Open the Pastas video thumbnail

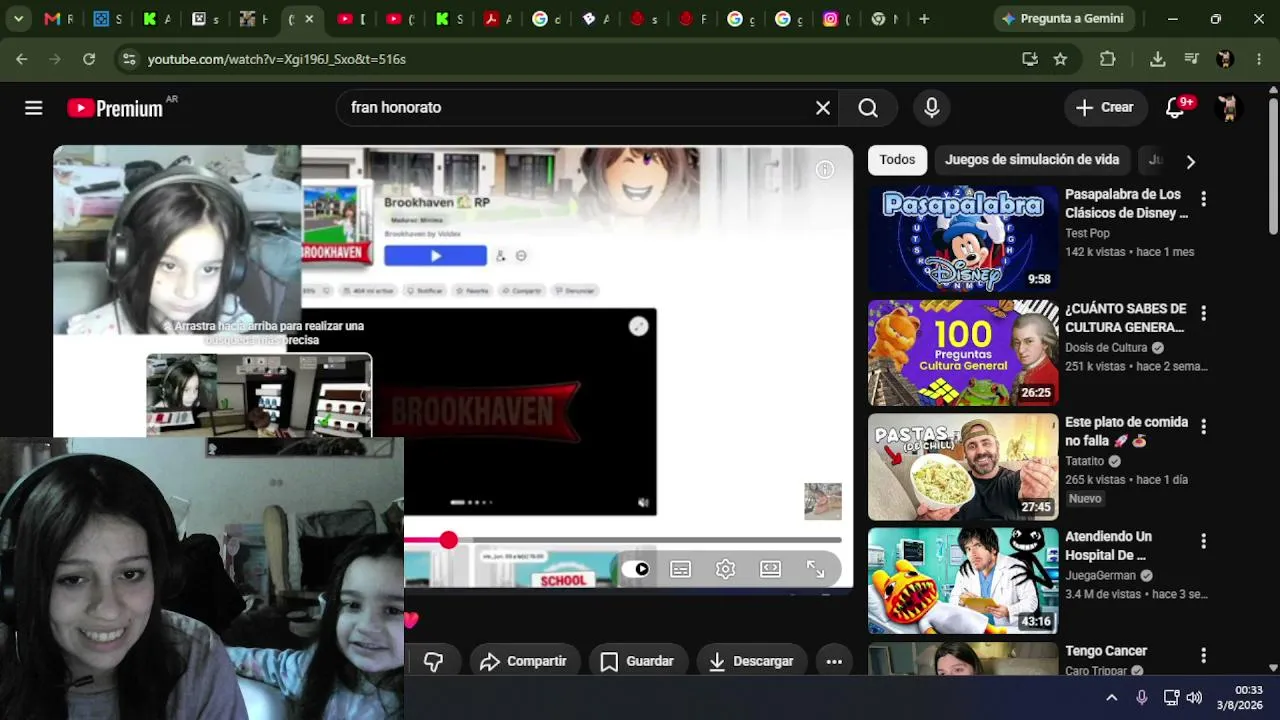point(963,467)
